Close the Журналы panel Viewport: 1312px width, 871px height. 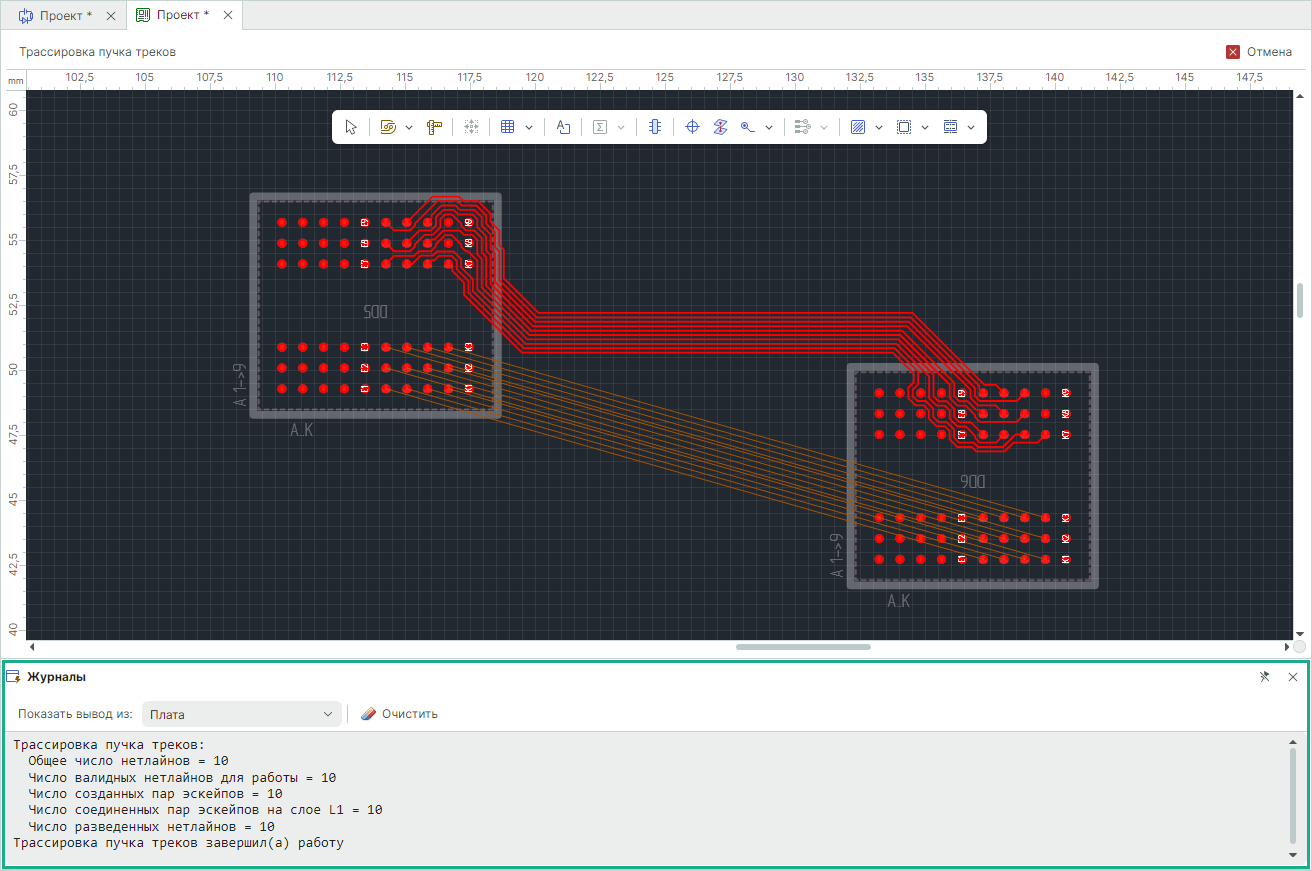pos(1292,677)
